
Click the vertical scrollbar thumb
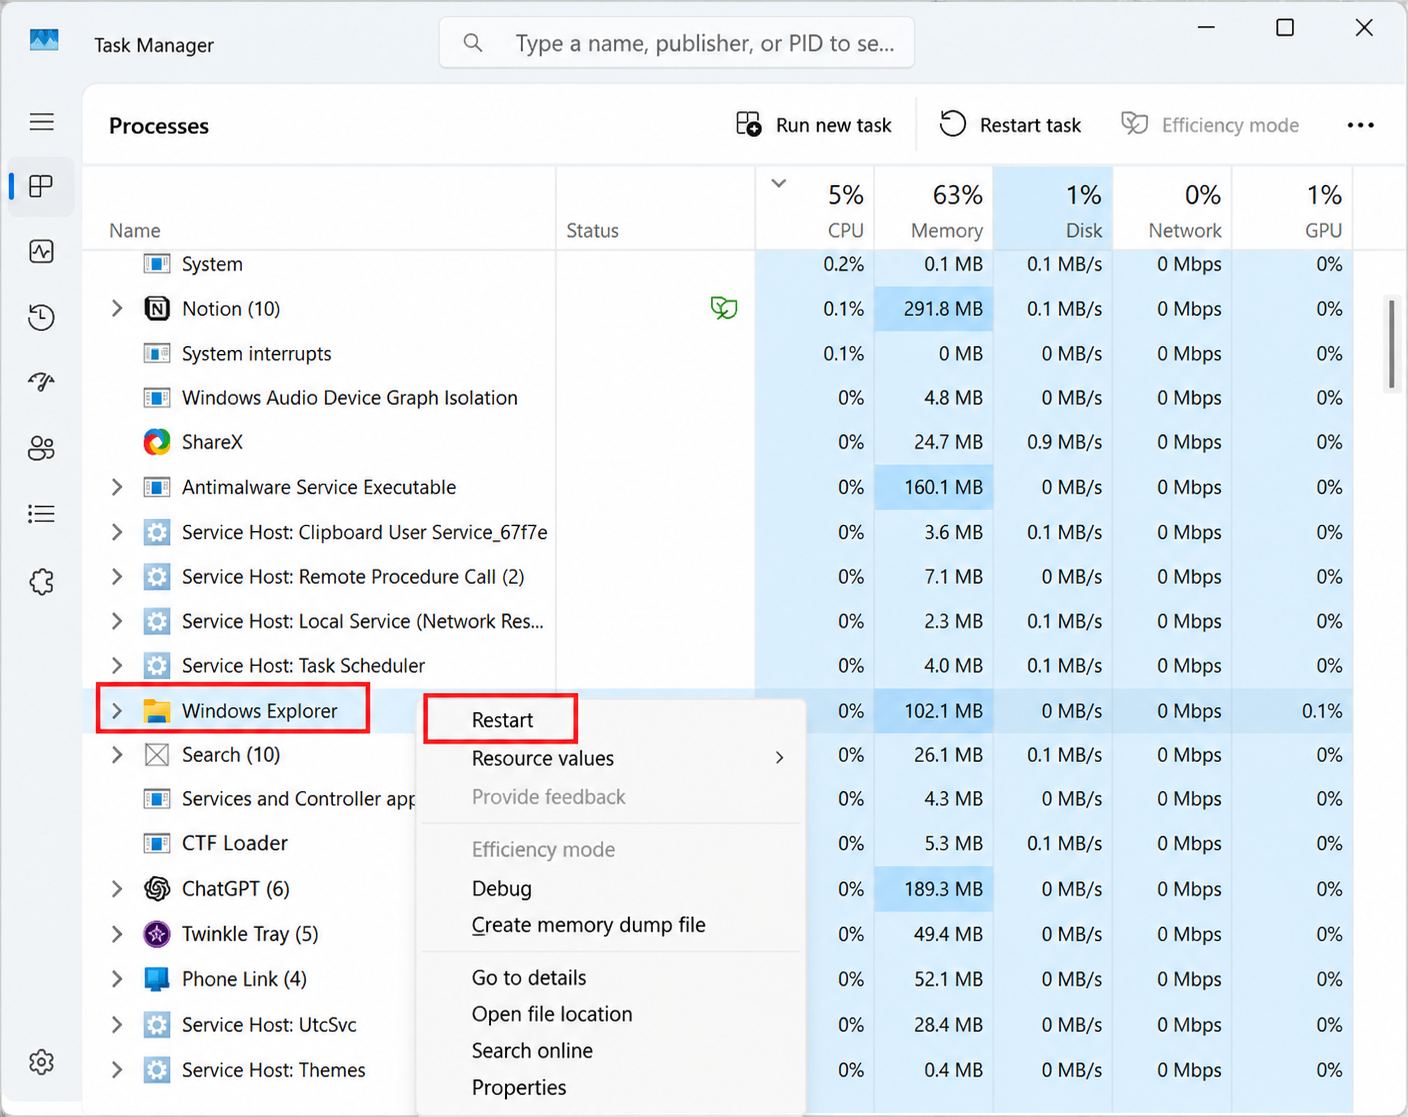tap(1392, 343)
